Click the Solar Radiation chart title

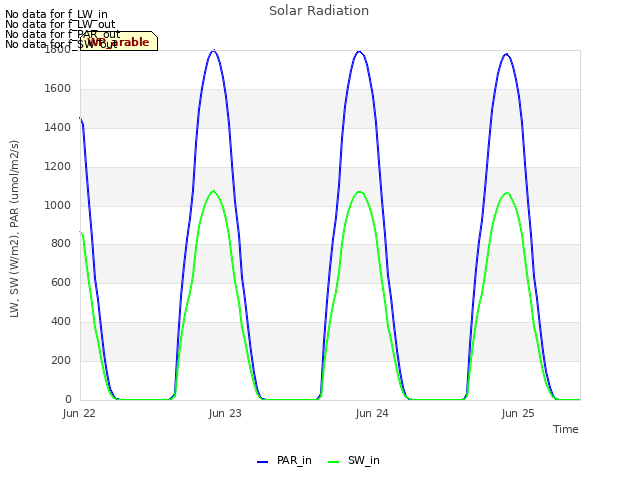pyautogui.click(x=319, y=11)
